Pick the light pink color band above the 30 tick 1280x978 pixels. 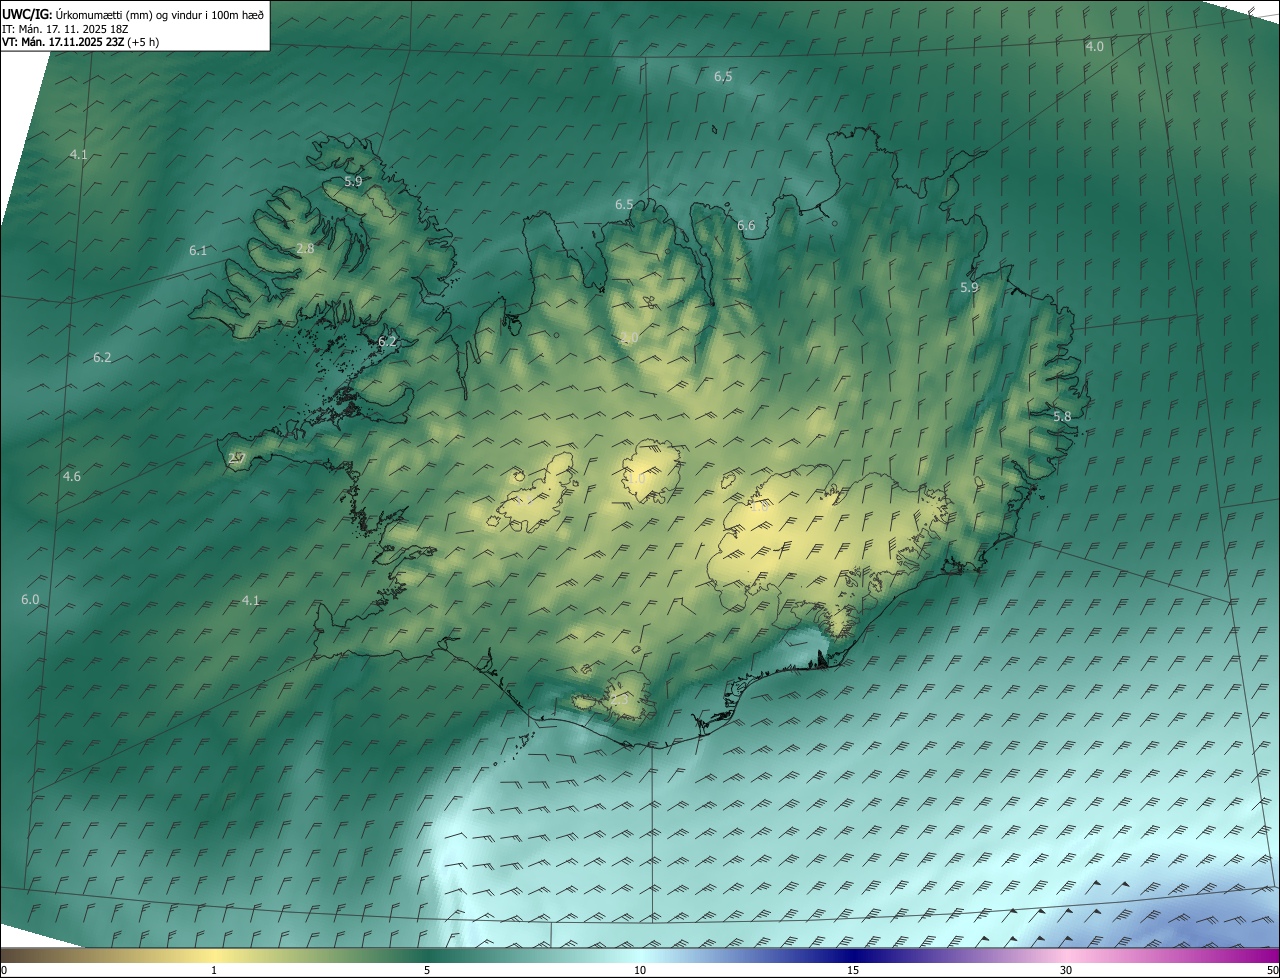pyautogui.click(x=1066, y=955)
